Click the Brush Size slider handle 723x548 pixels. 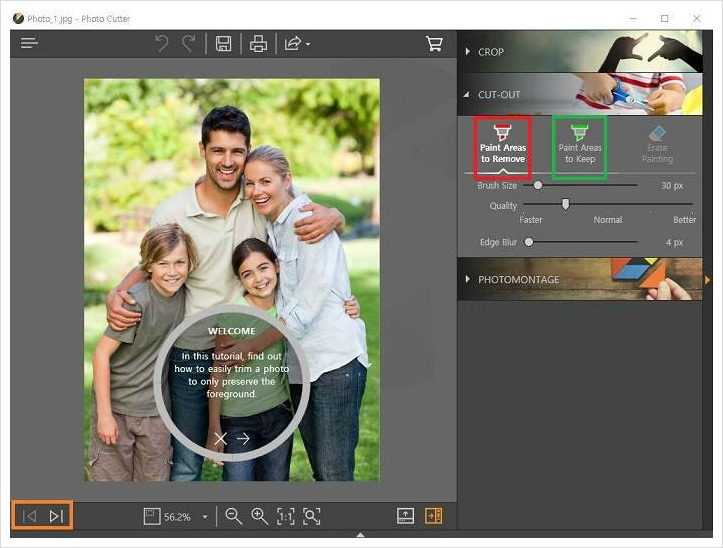click(538, 185)
